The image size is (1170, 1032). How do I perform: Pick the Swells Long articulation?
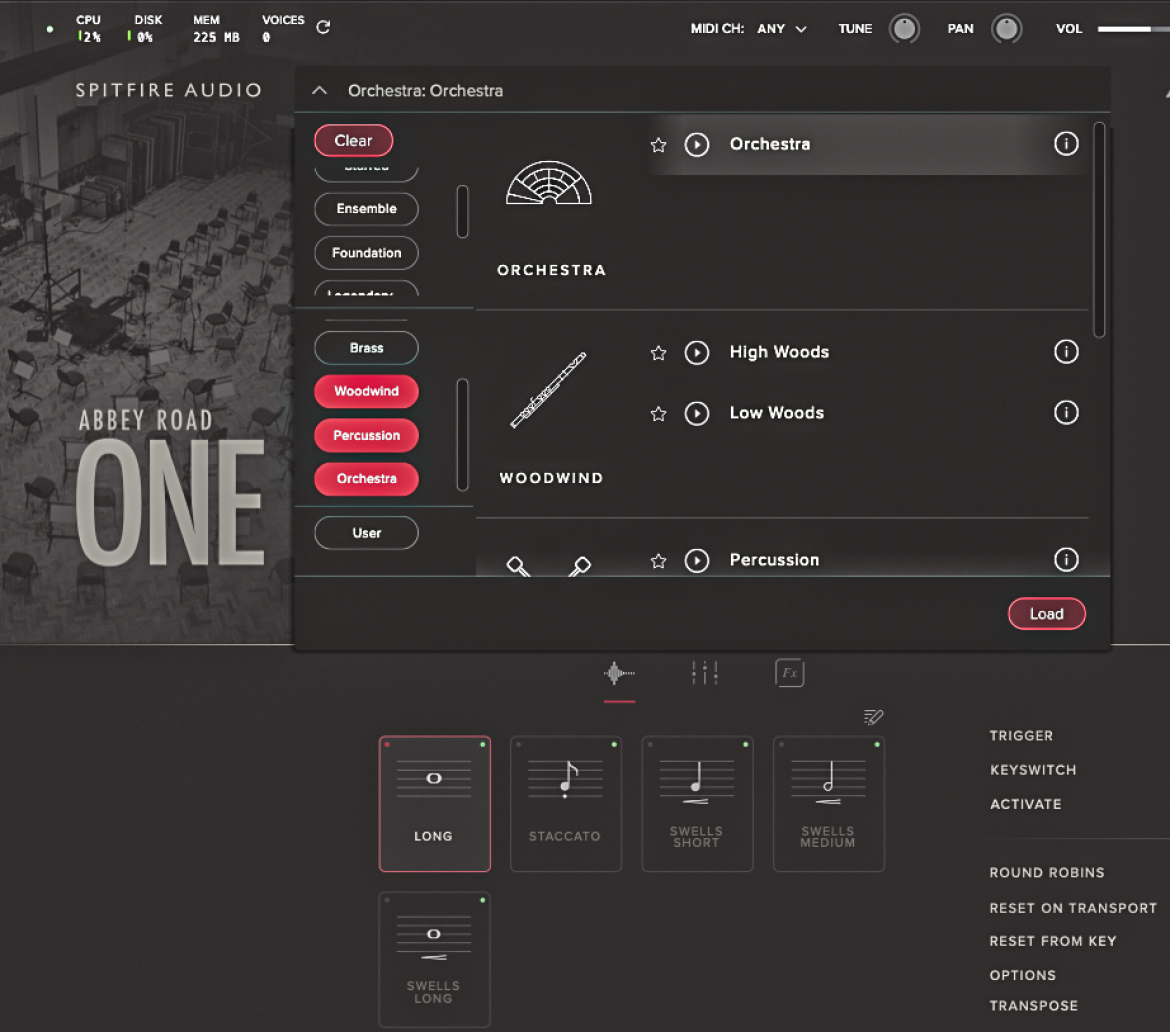coord(434,960)
